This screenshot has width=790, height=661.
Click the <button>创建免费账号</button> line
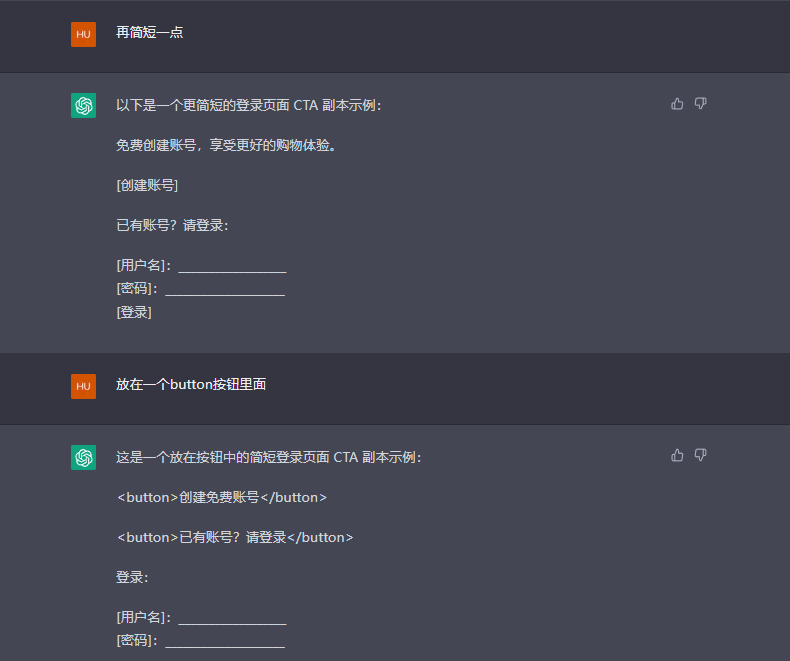pyautogui.click(x=222, y=497)
